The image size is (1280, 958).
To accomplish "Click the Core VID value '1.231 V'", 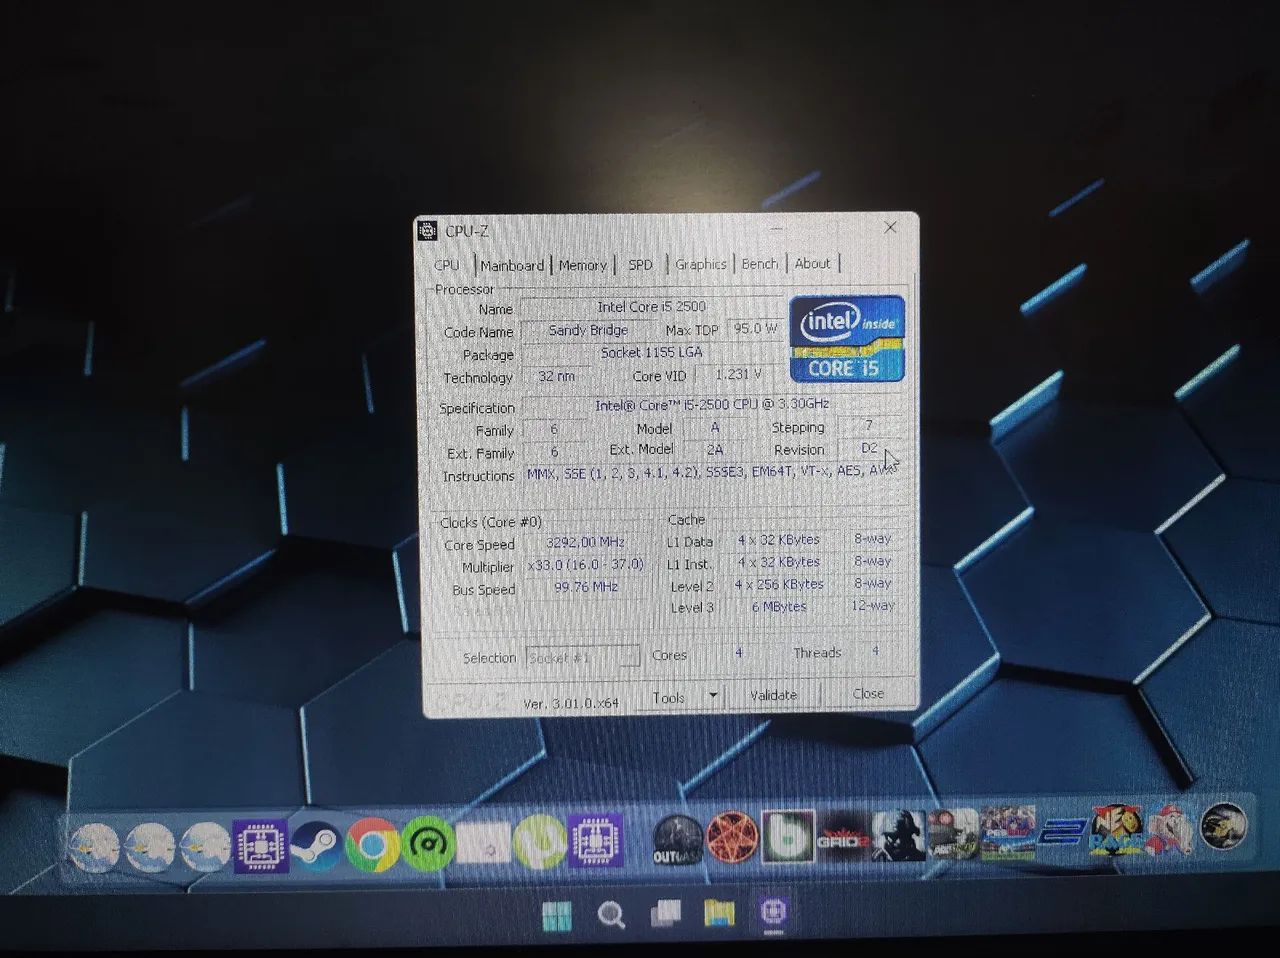I will pyautogui.click(x=739, y=374).
